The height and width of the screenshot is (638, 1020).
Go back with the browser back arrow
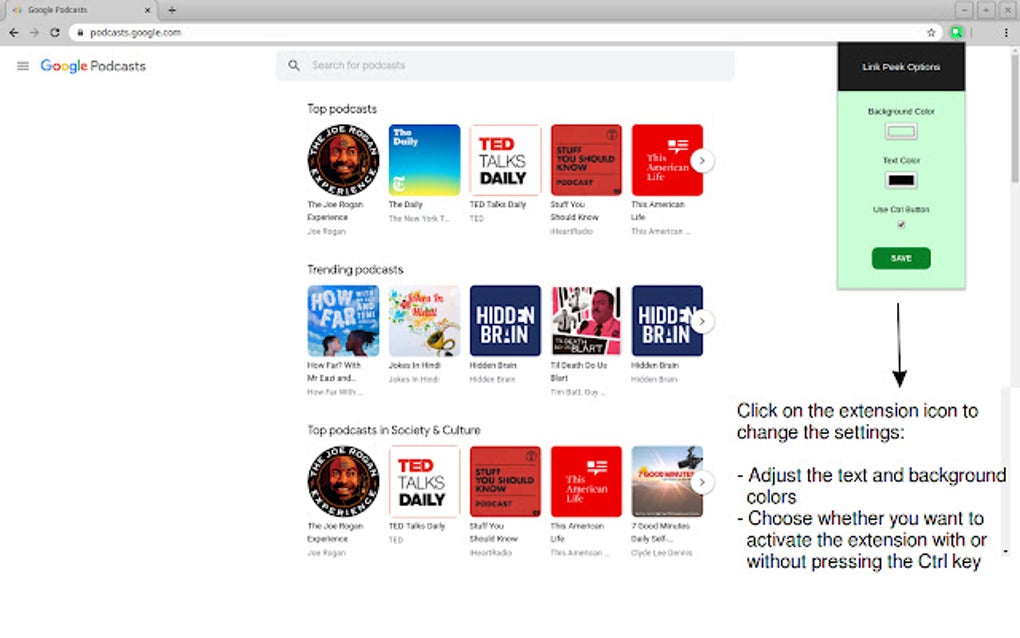pos(14,32)
